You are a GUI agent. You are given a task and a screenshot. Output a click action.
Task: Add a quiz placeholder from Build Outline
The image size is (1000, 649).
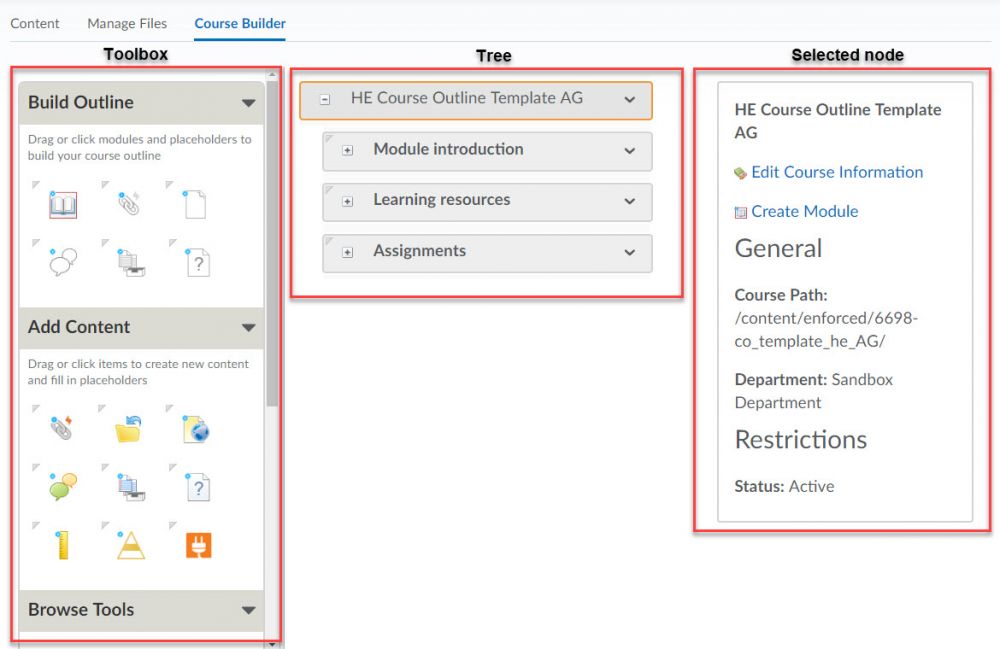pos(198,263)
